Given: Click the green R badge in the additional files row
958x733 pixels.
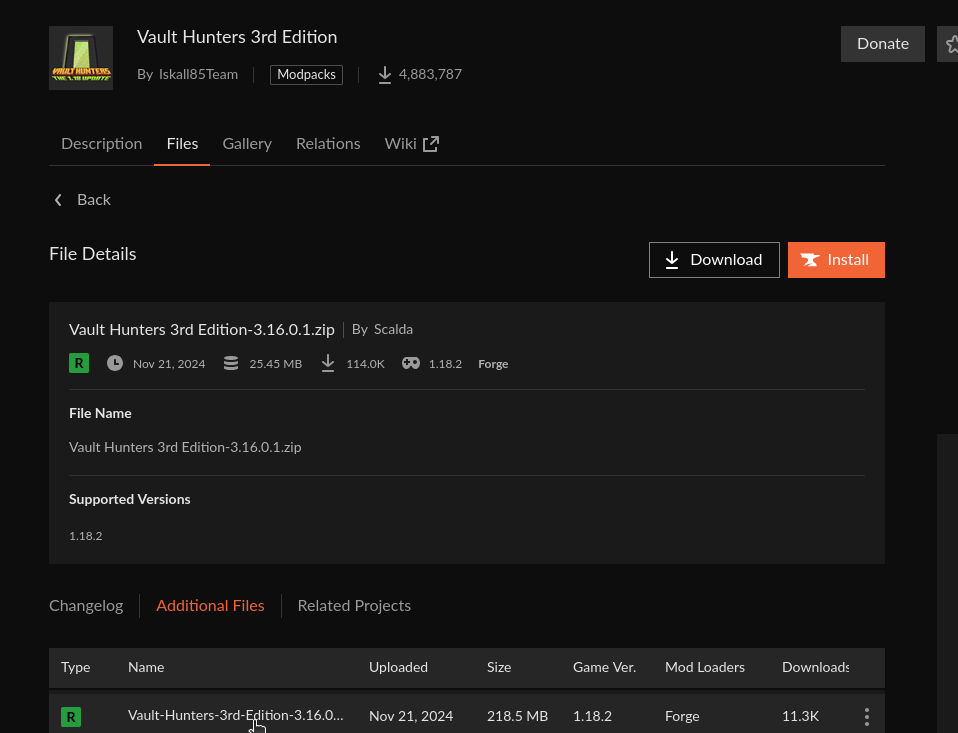Looking at the screenshot, I should (71, 717).
